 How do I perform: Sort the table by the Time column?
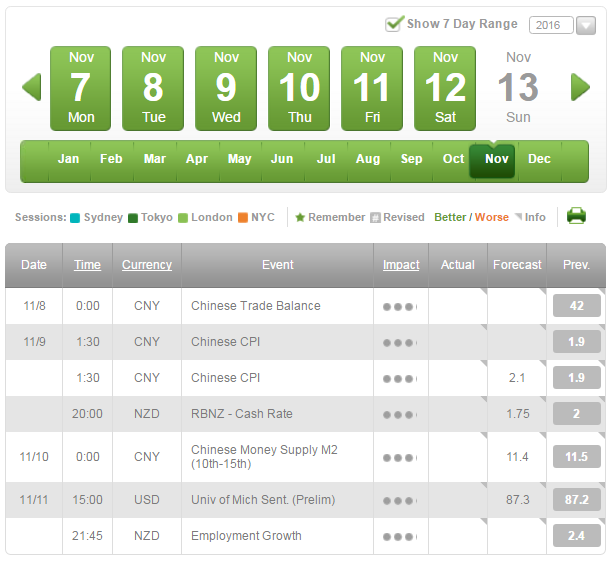tap(87, 265)
